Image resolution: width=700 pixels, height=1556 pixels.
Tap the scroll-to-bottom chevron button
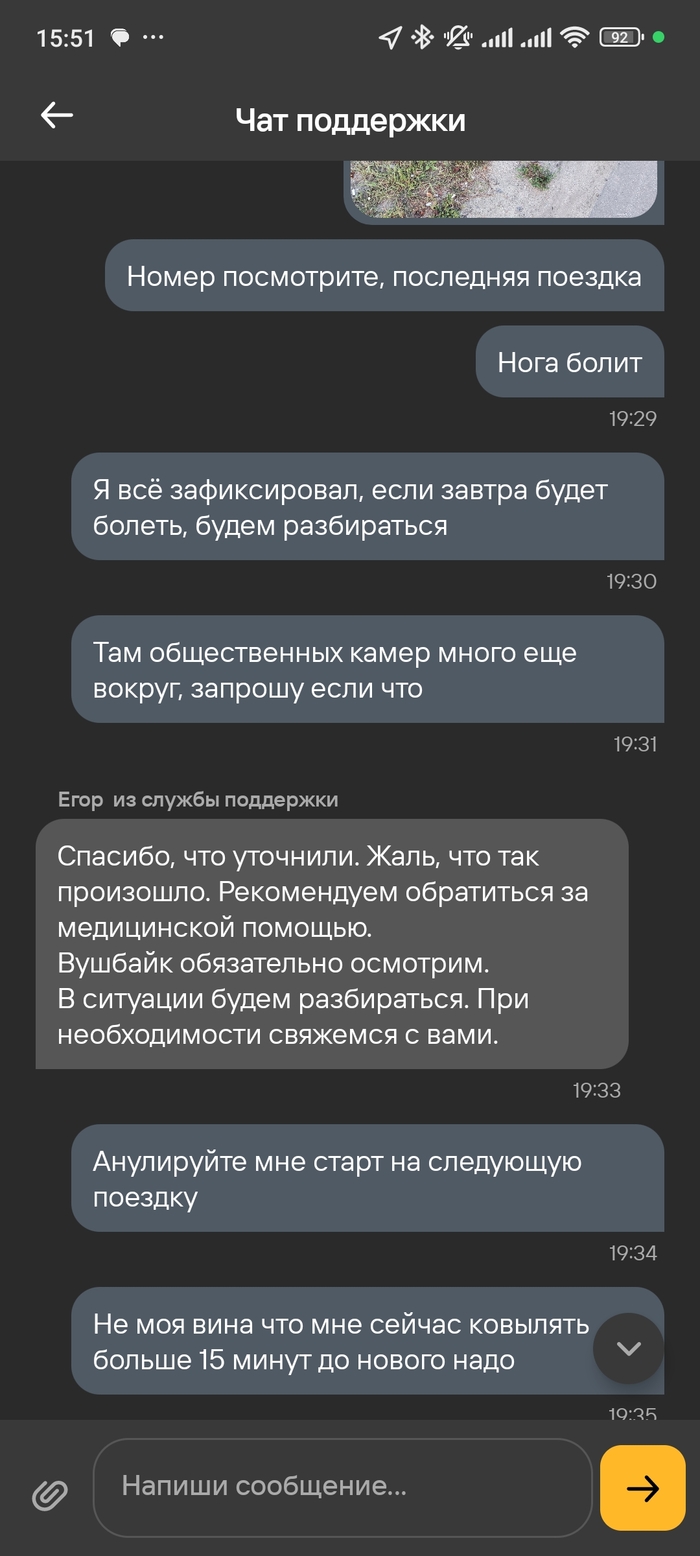pos(628,1348)
